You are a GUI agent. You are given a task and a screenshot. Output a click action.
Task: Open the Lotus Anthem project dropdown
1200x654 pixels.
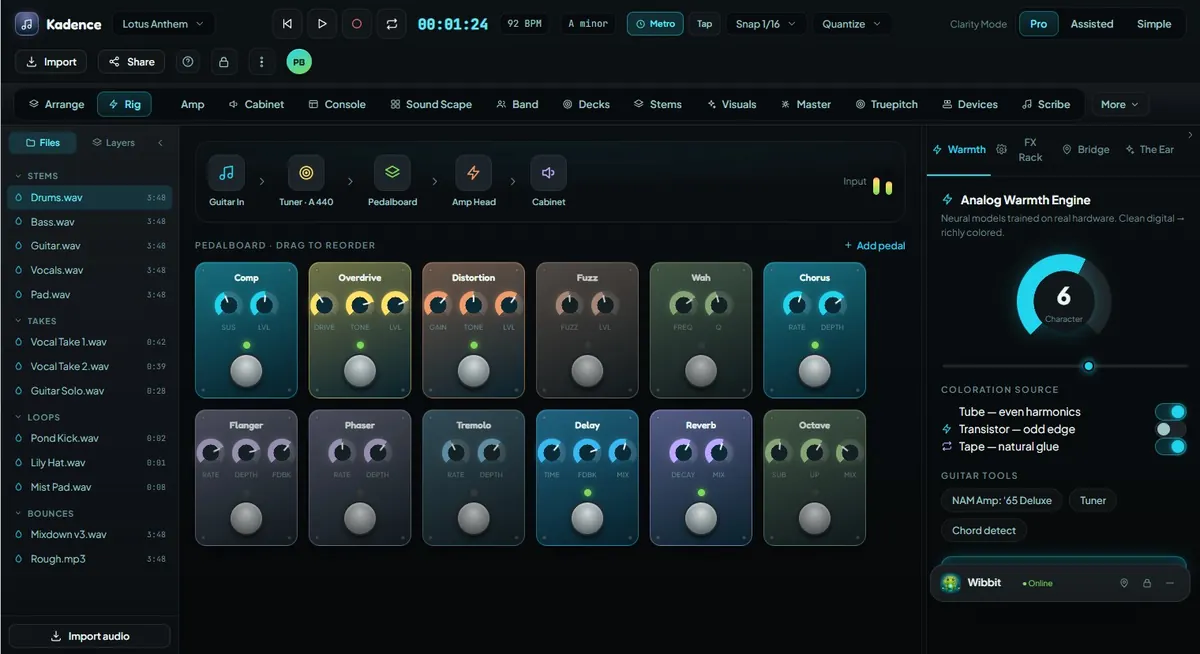pos(162,23)
